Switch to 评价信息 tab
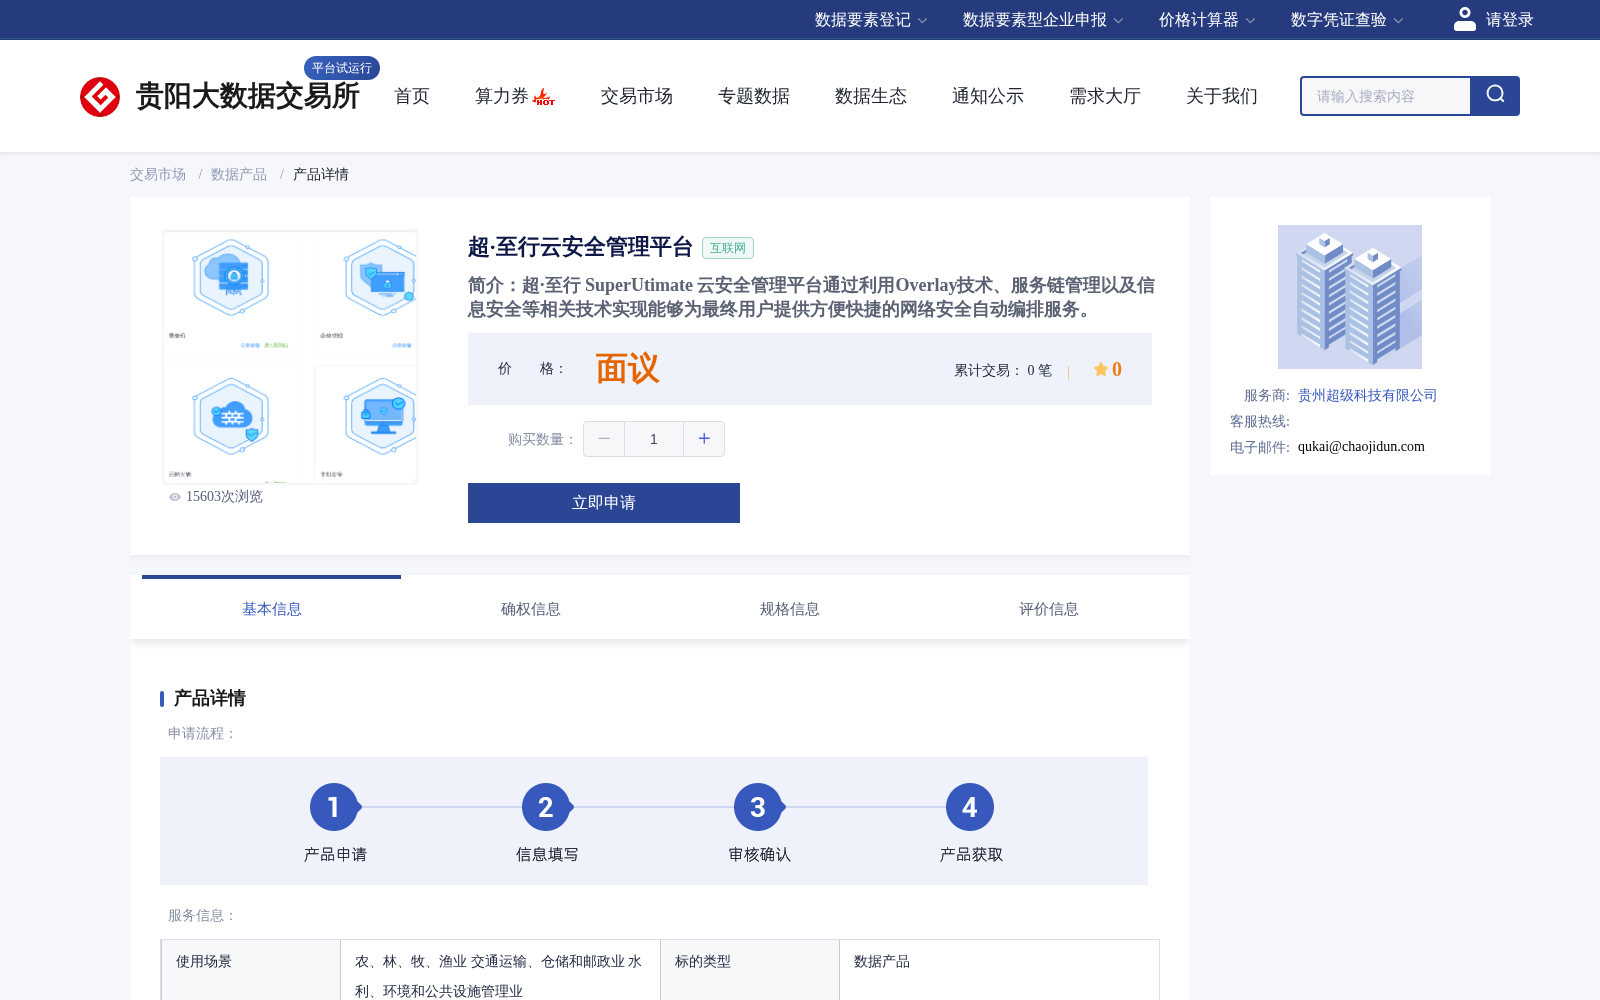 [x=1049, y=609]
